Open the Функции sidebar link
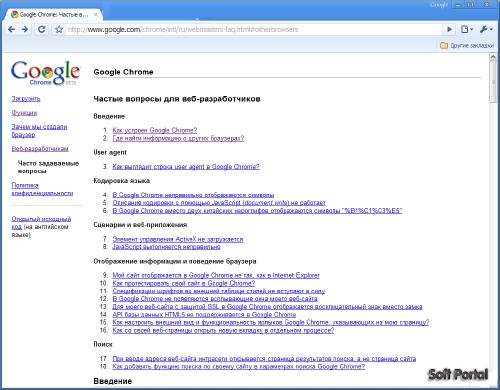This screenshot has height=390, width=500. pyautogui.click(x=24, y=113)
